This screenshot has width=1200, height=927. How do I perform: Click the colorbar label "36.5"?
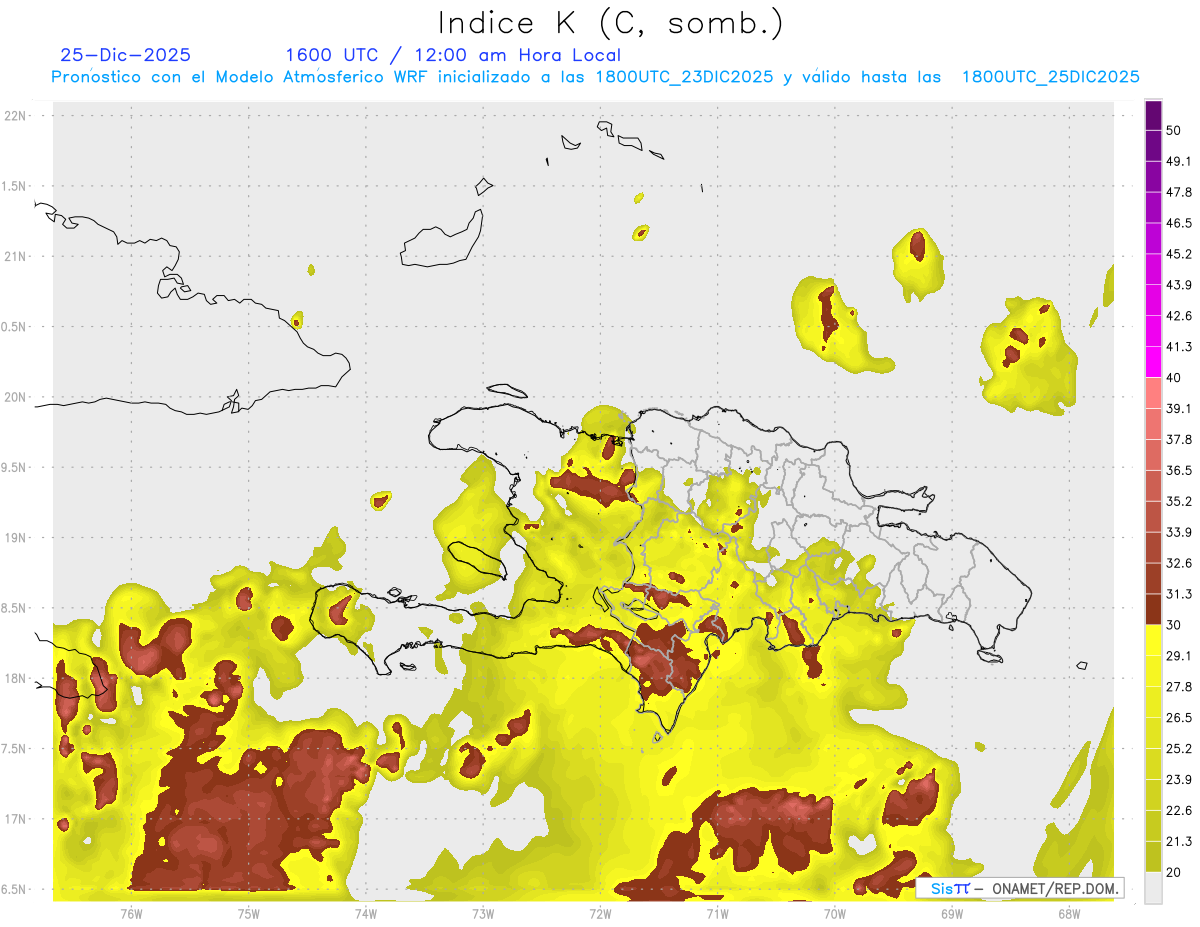coord(1180,471)
